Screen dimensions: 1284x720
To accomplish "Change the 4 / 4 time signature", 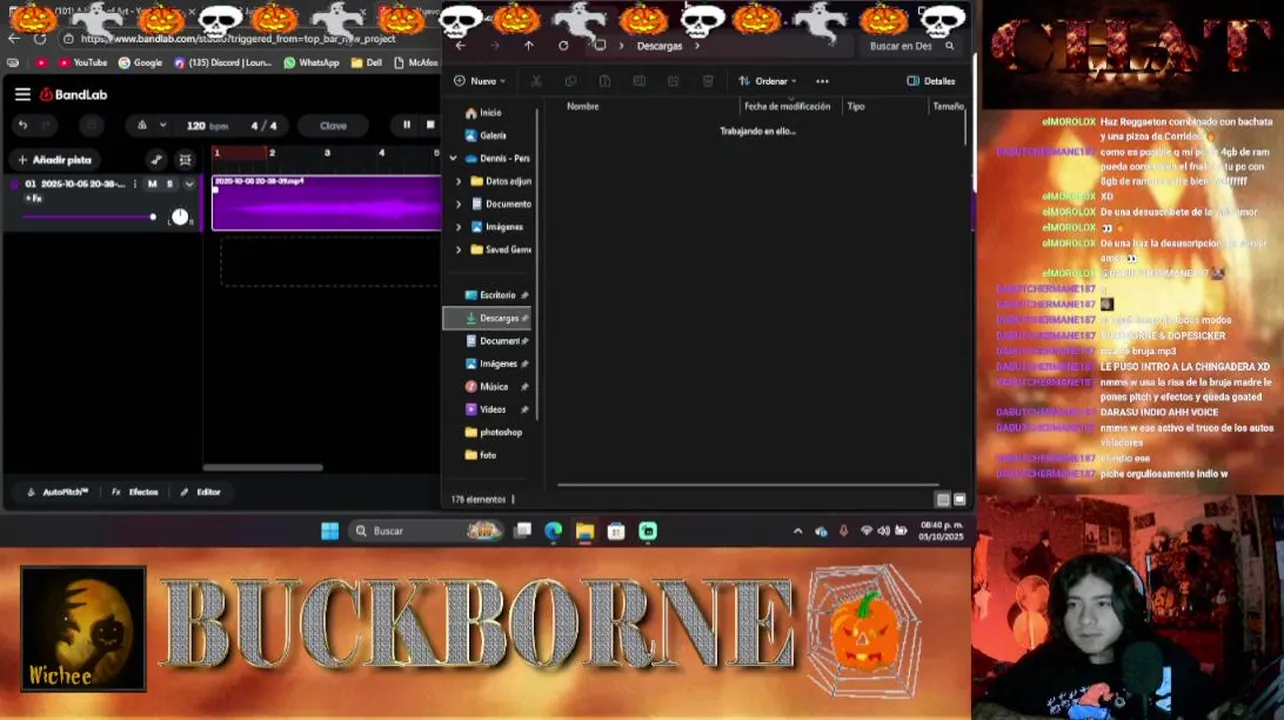I will tap(264, 126).
